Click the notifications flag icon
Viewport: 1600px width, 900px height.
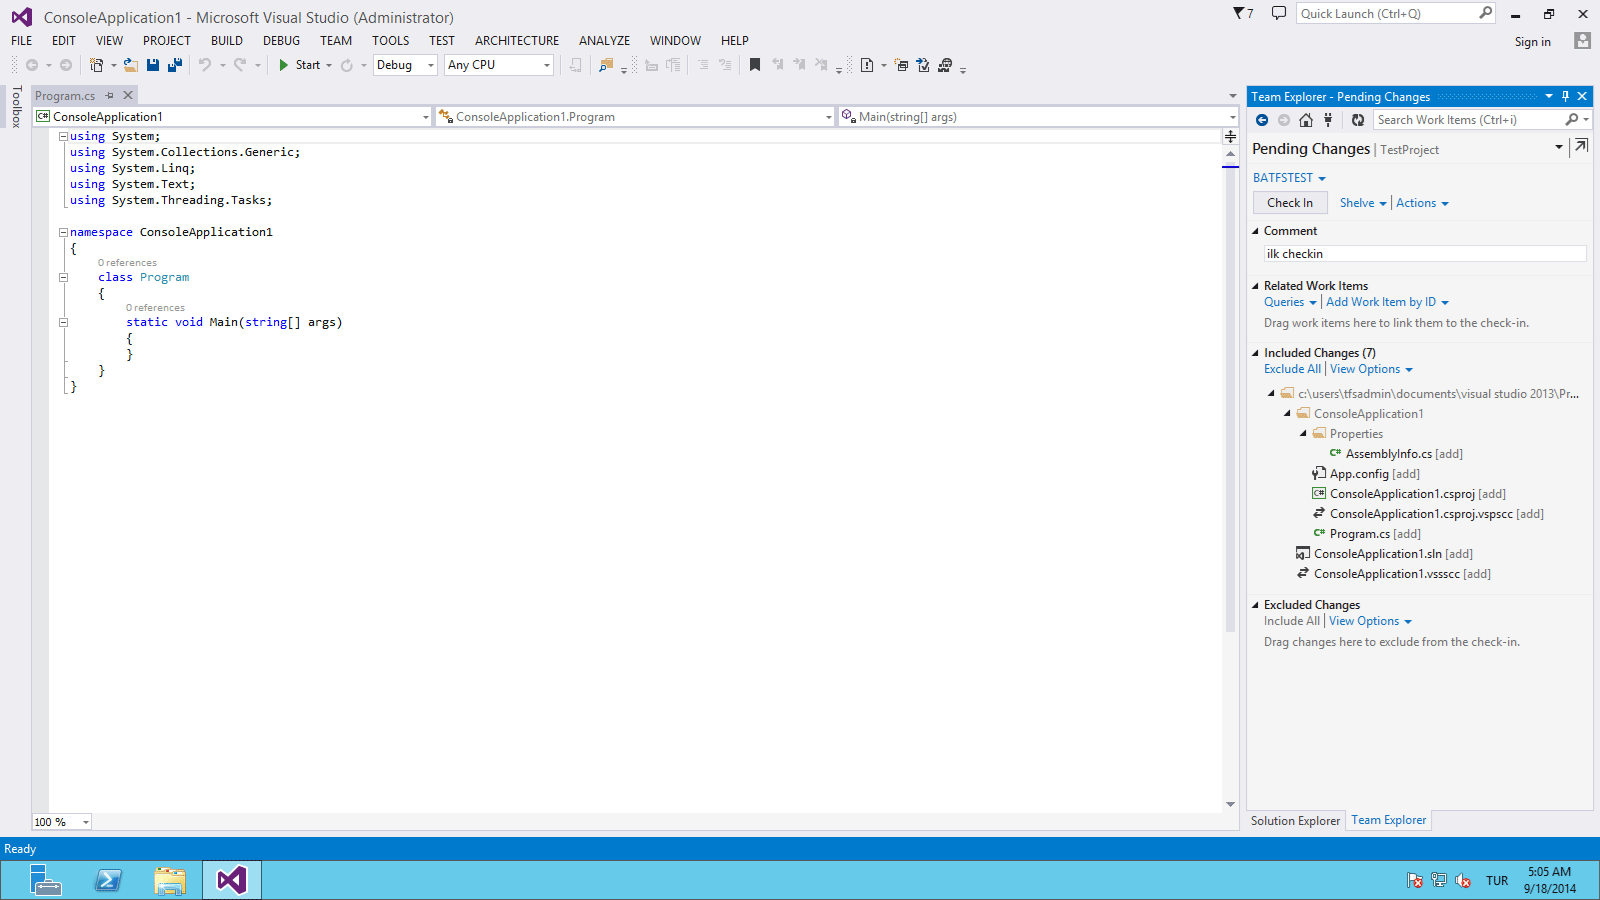pos(1242,14)
